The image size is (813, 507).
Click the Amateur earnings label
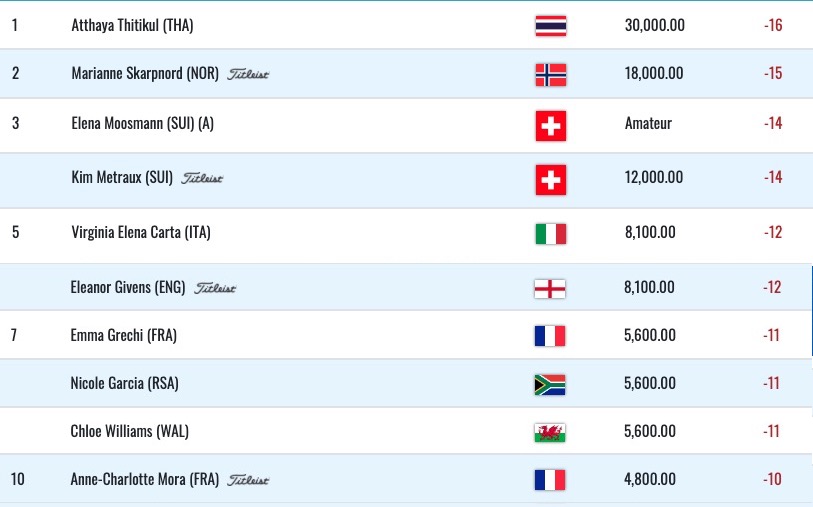[x=648, y=123]
